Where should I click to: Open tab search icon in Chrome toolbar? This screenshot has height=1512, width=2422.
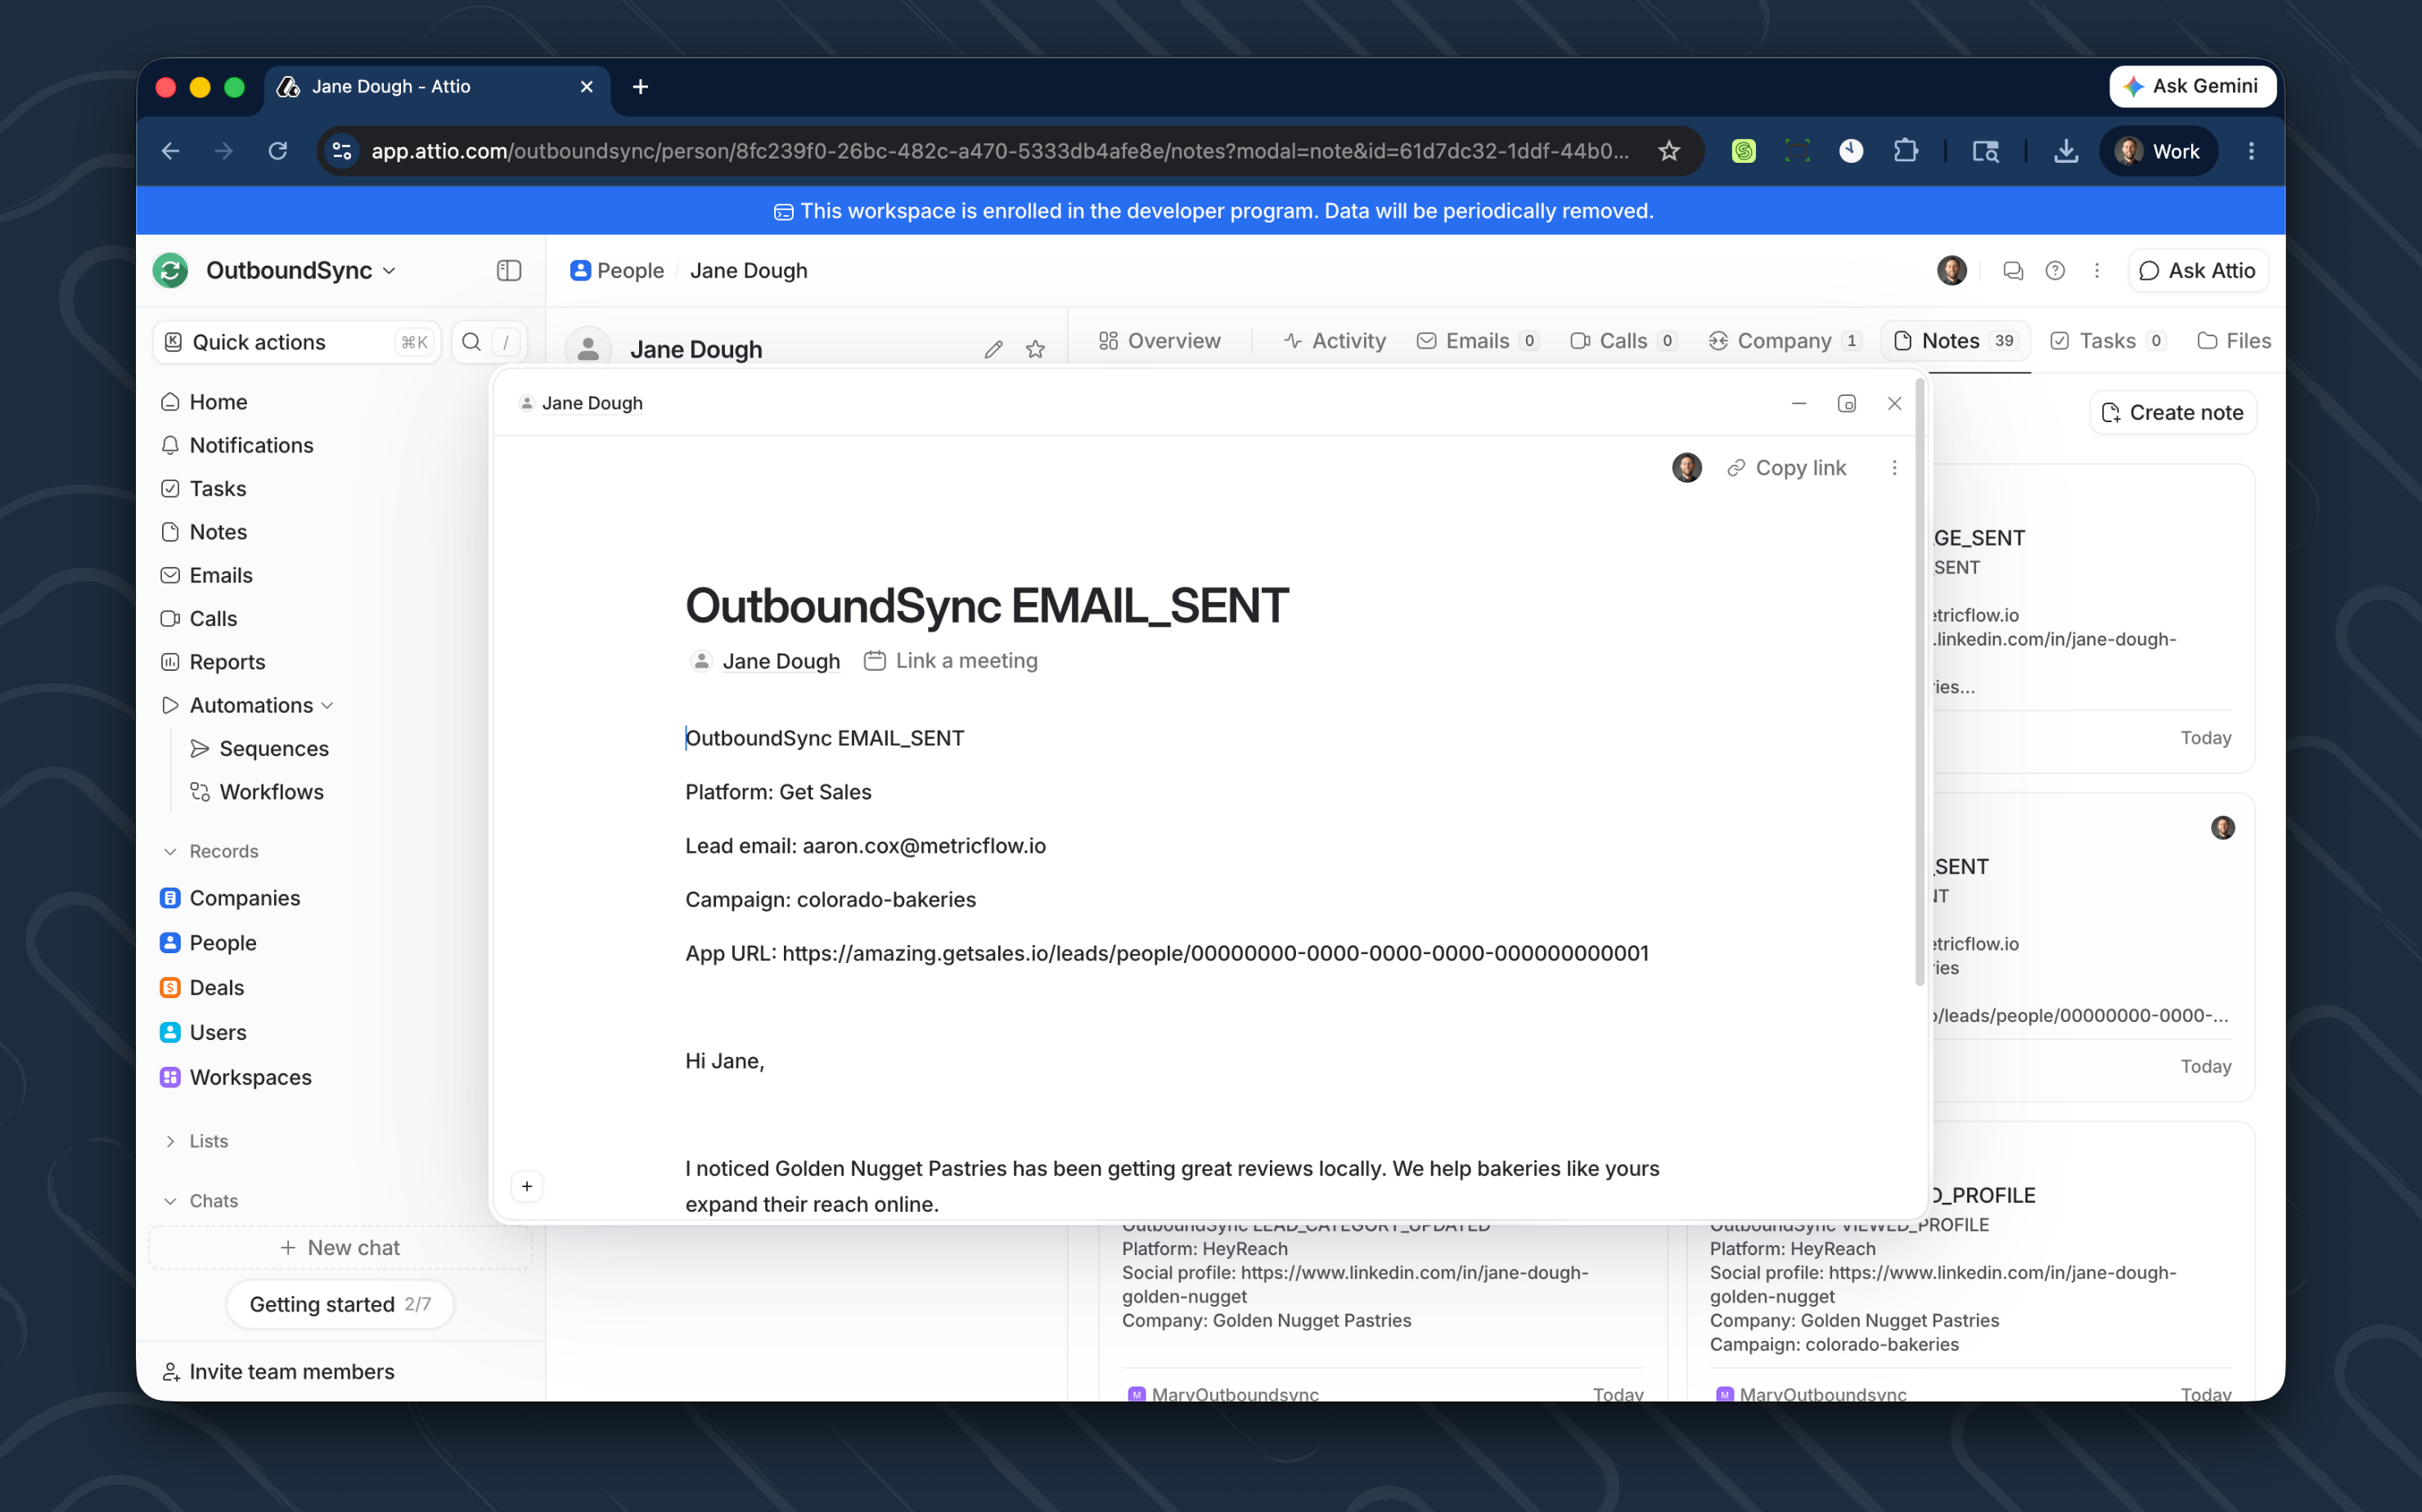(x=1986, y=151)
